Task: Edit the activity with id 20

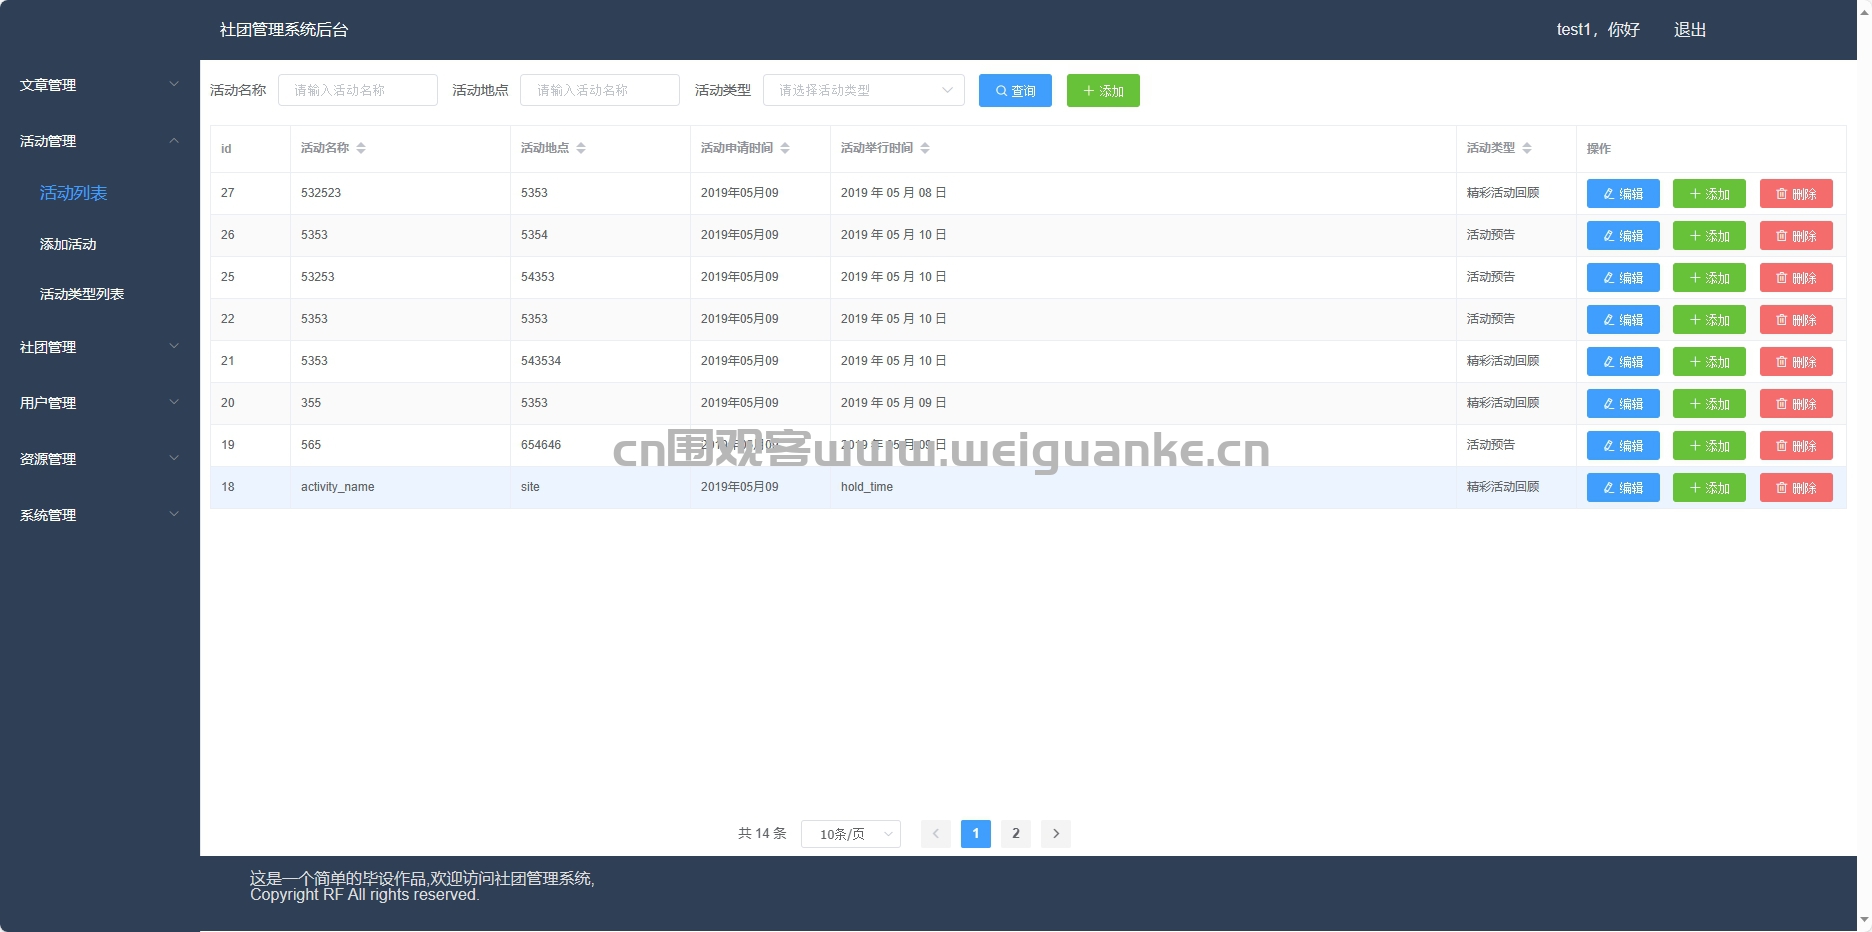Action: click(1623, 404)
